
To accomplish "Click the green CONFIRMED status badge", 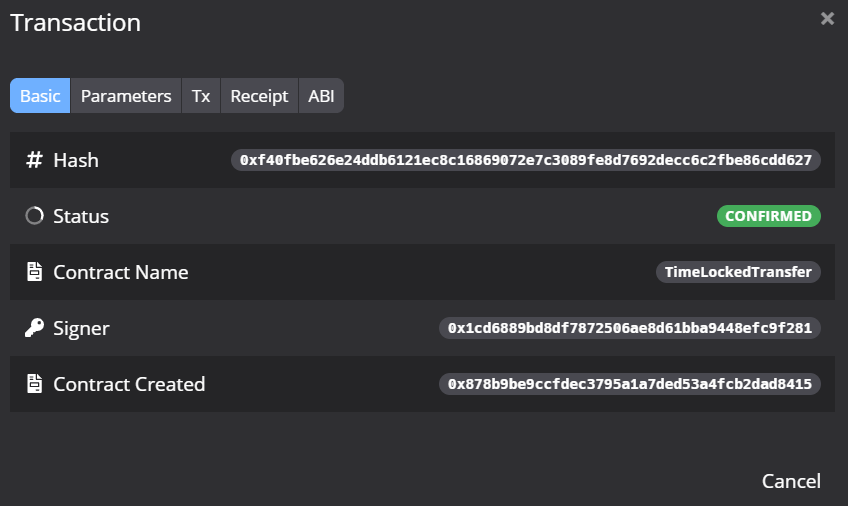I will pyautogui.click(x=768, y=216).
